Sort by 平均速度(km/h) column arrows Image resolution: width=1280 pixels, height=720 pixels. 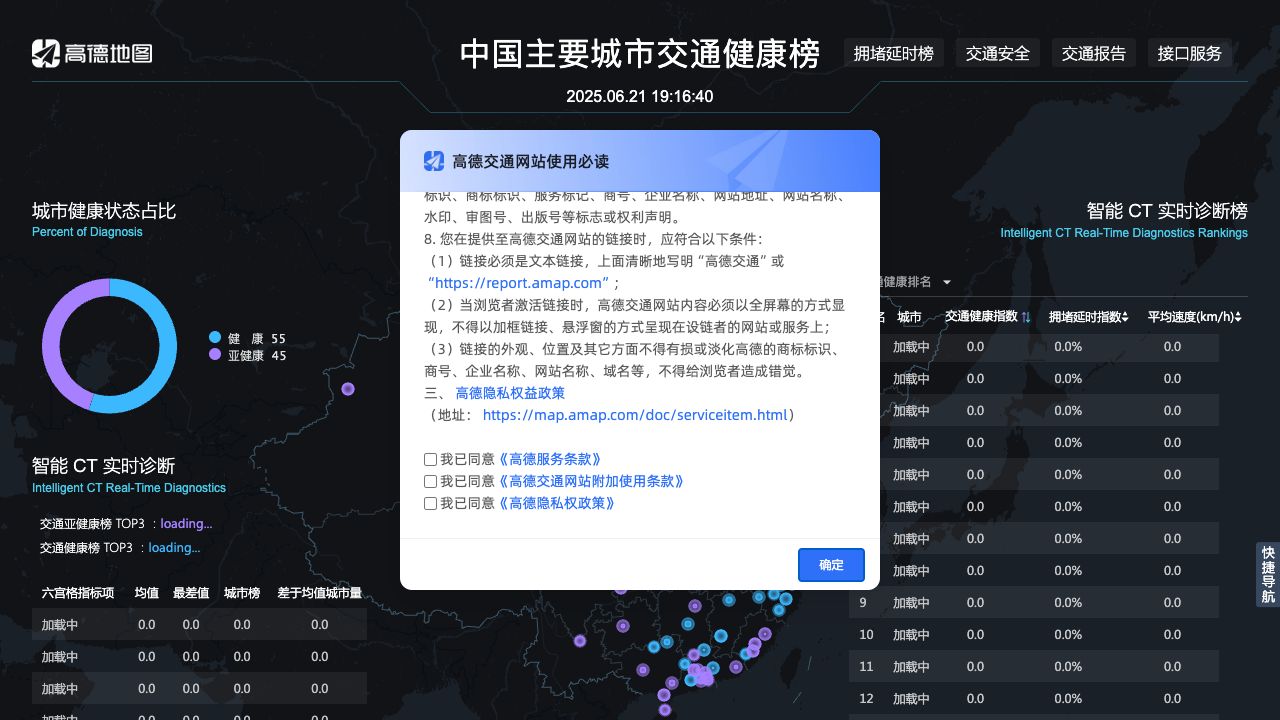coord(1238,317)
